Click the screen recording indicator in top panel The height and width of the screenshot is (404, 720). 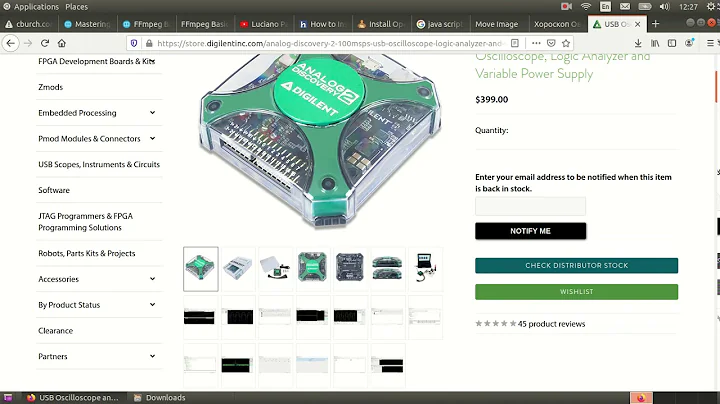coord(566,6)
